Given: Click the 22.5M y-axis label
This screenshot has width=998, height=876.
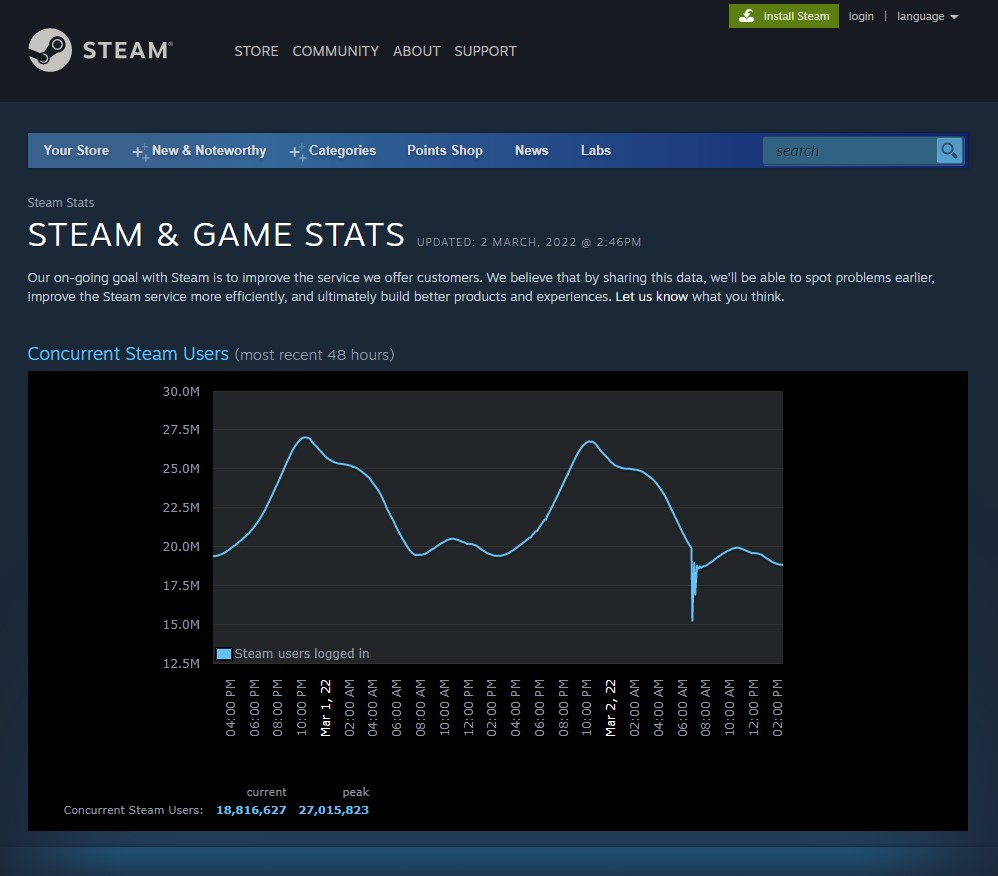Looking at the screenshot, I should click(x=181, y=507).
